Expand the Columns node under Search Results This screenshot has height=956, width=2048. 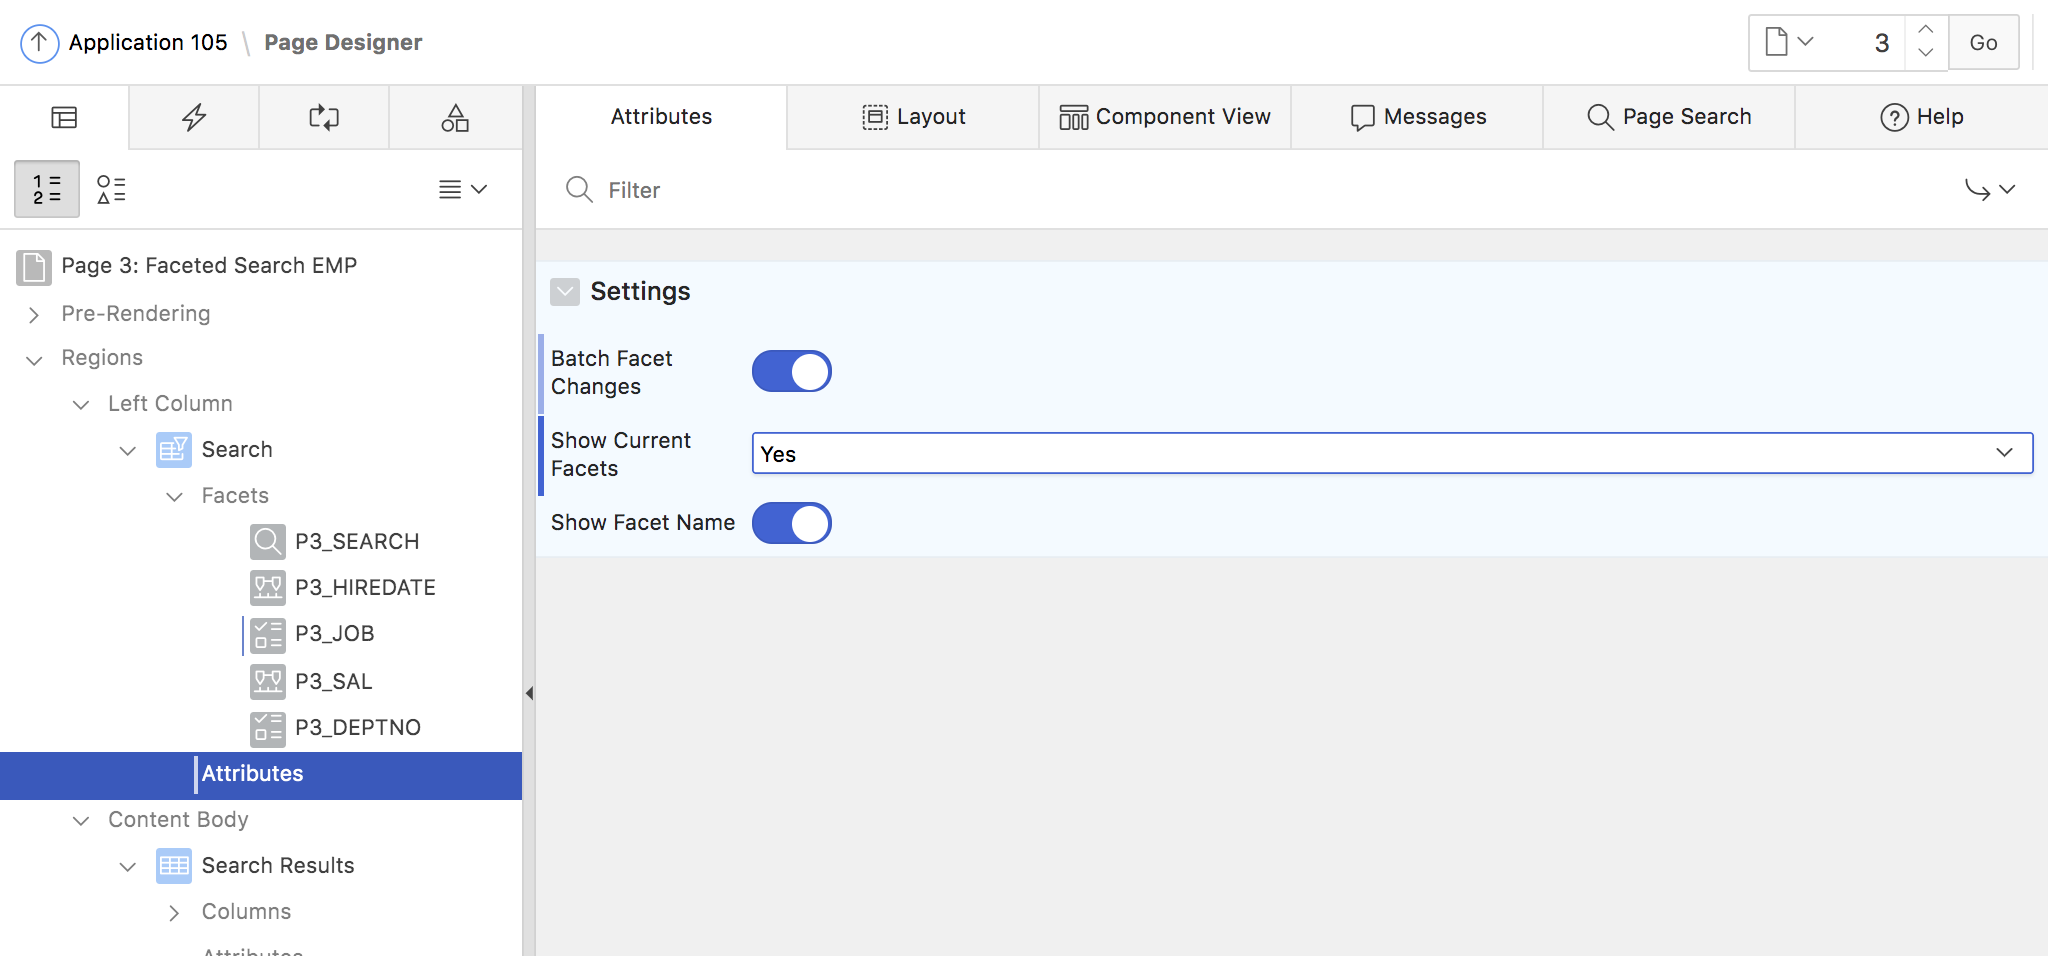coord(173,911)
